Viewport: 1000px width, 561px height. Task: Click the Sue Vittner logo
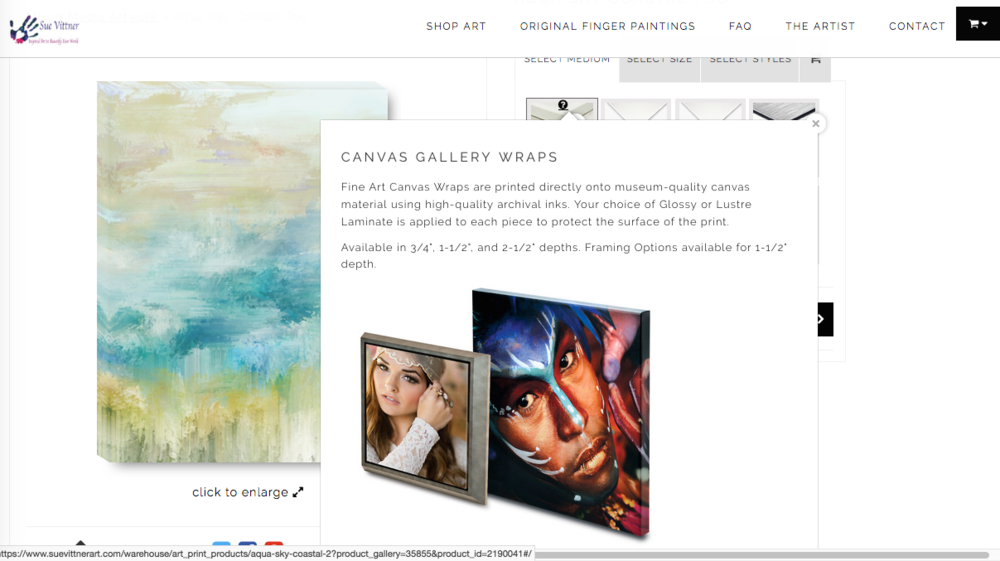point(45,29)
